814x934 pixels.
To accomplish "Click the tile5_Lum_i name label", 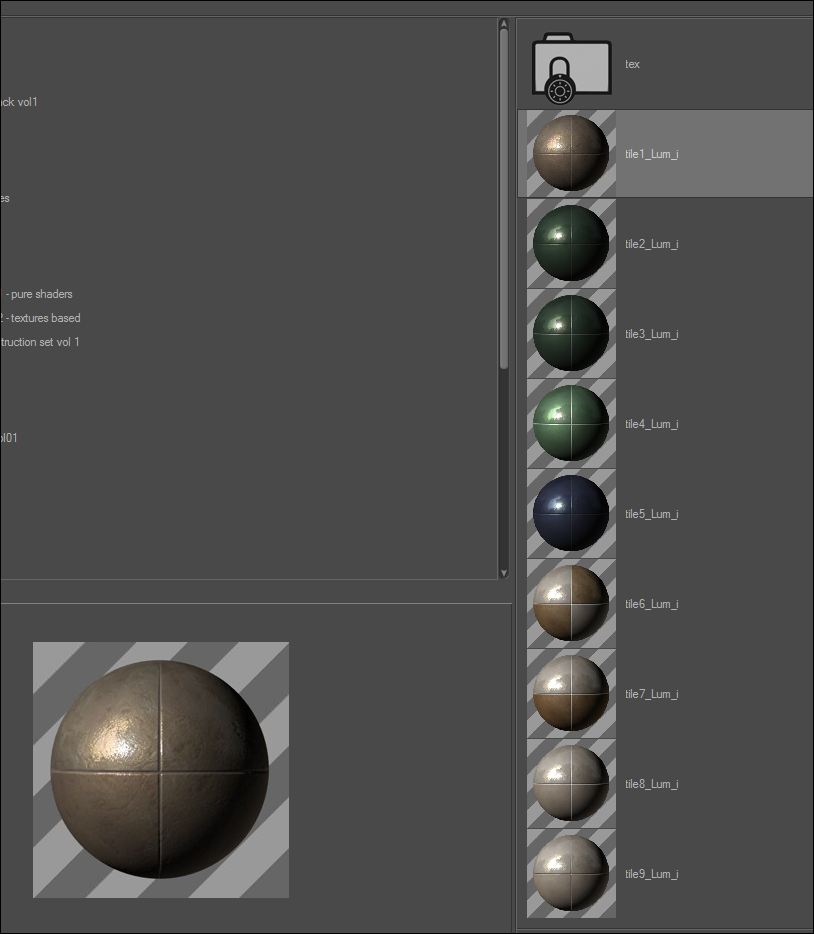I will (x=652, y=514).
